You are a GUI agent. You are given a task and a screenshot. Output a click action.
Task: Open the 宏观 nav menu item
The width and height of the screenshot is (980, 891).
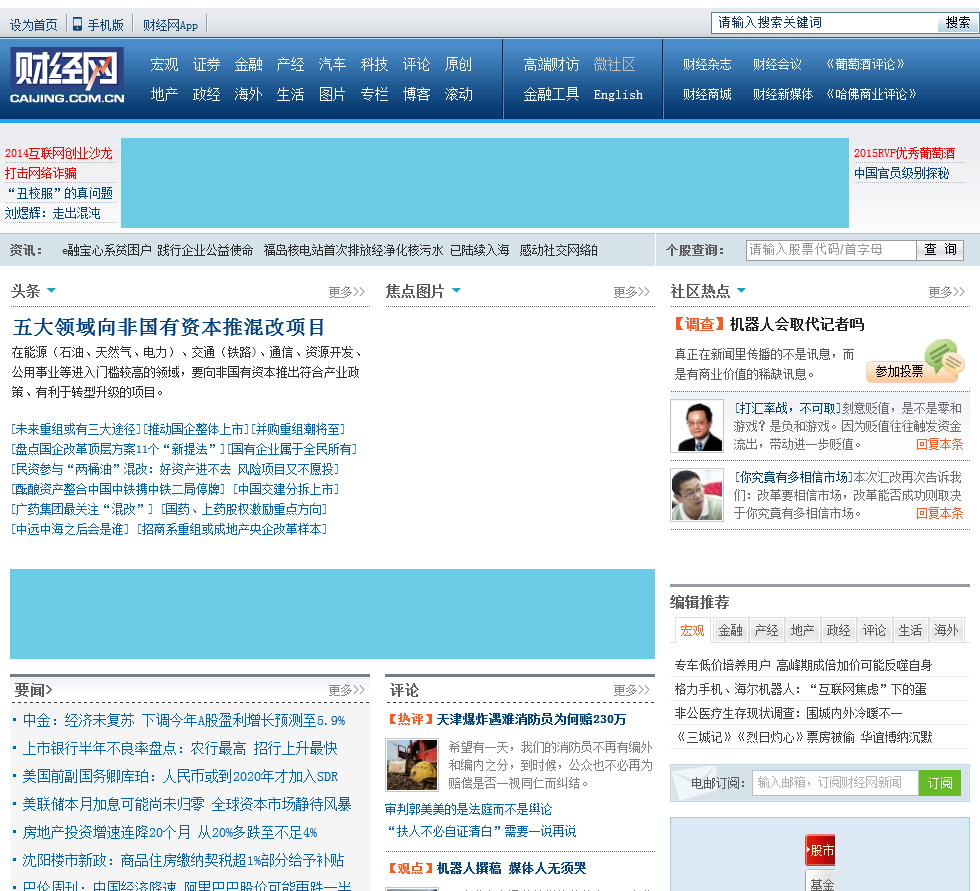pos(164,64)
